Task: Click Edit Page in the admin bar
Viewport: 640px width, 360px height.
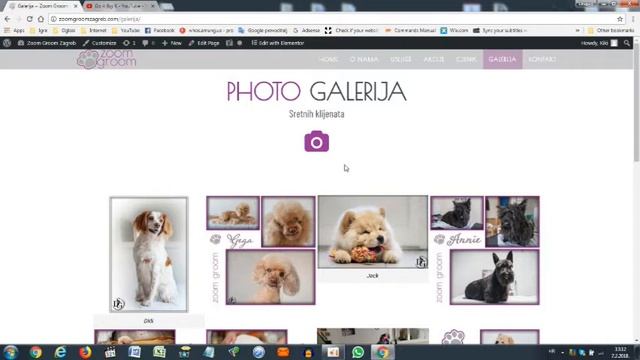Action: (x=204, y=43)
